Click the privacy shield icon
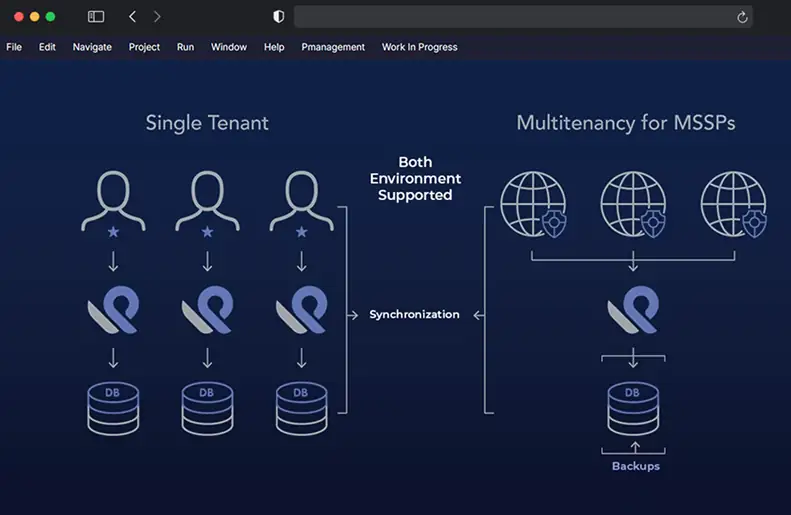This screenshot has height=515, width=791. click(278, 17)
